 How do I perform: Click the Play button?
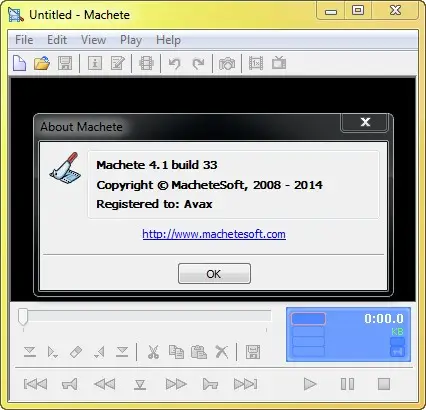click(310, 384)
